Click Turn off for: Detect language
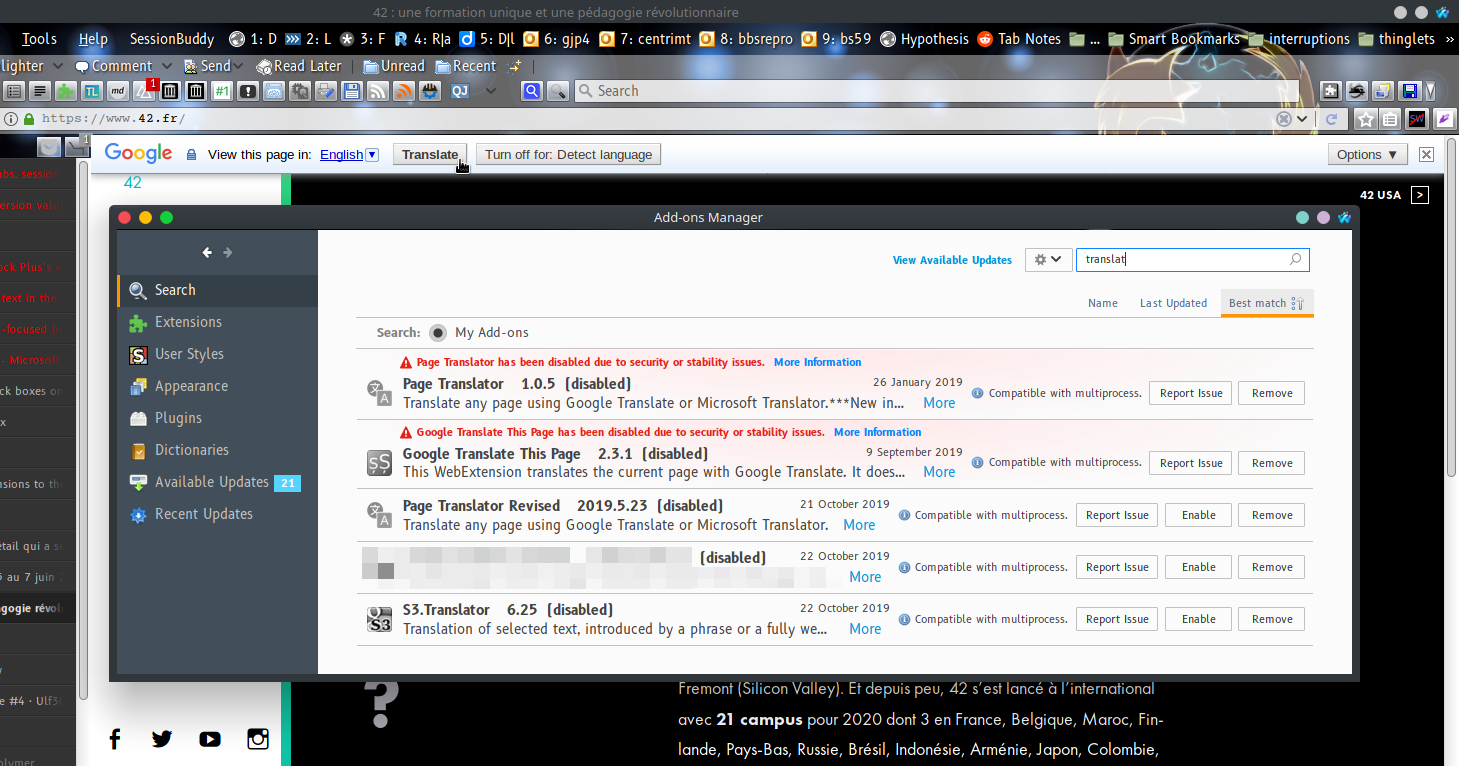The image size is (1459, 766). 568,155
